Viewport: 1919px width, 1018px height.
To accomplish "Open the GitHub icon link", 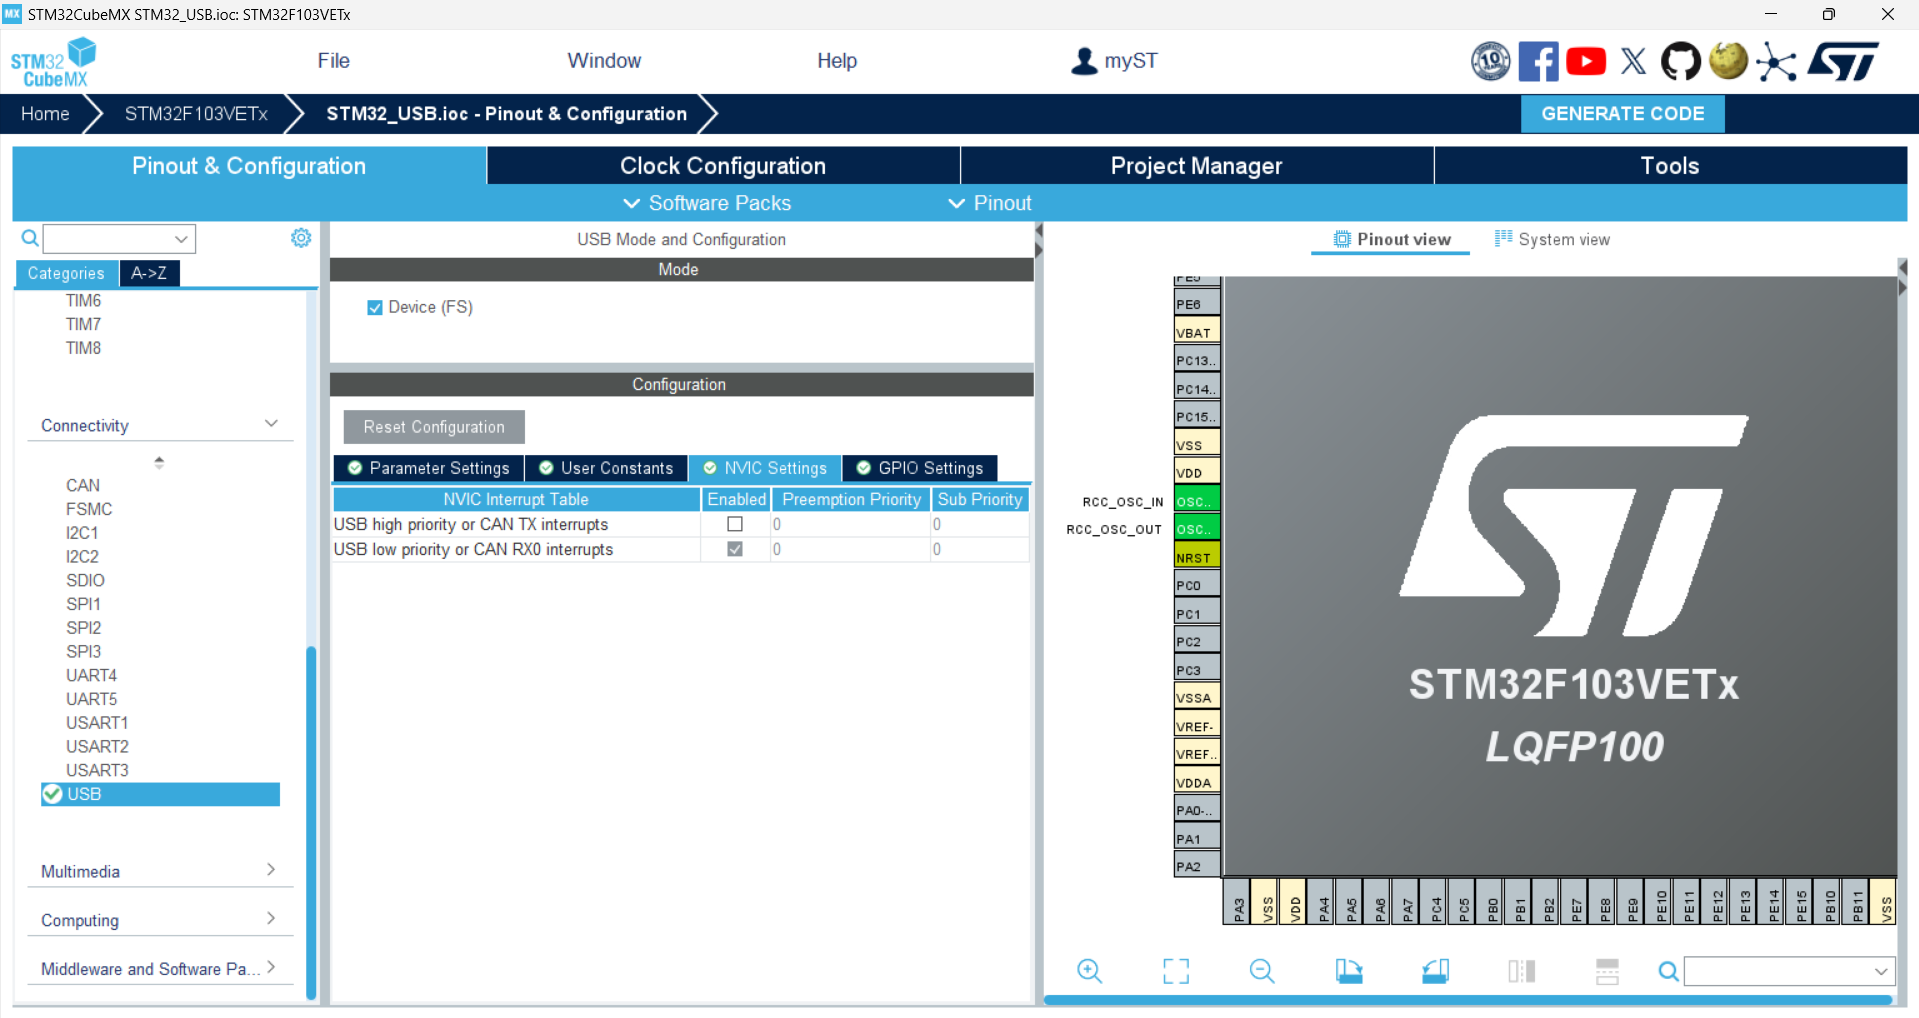I will (x=1681, y=61).
